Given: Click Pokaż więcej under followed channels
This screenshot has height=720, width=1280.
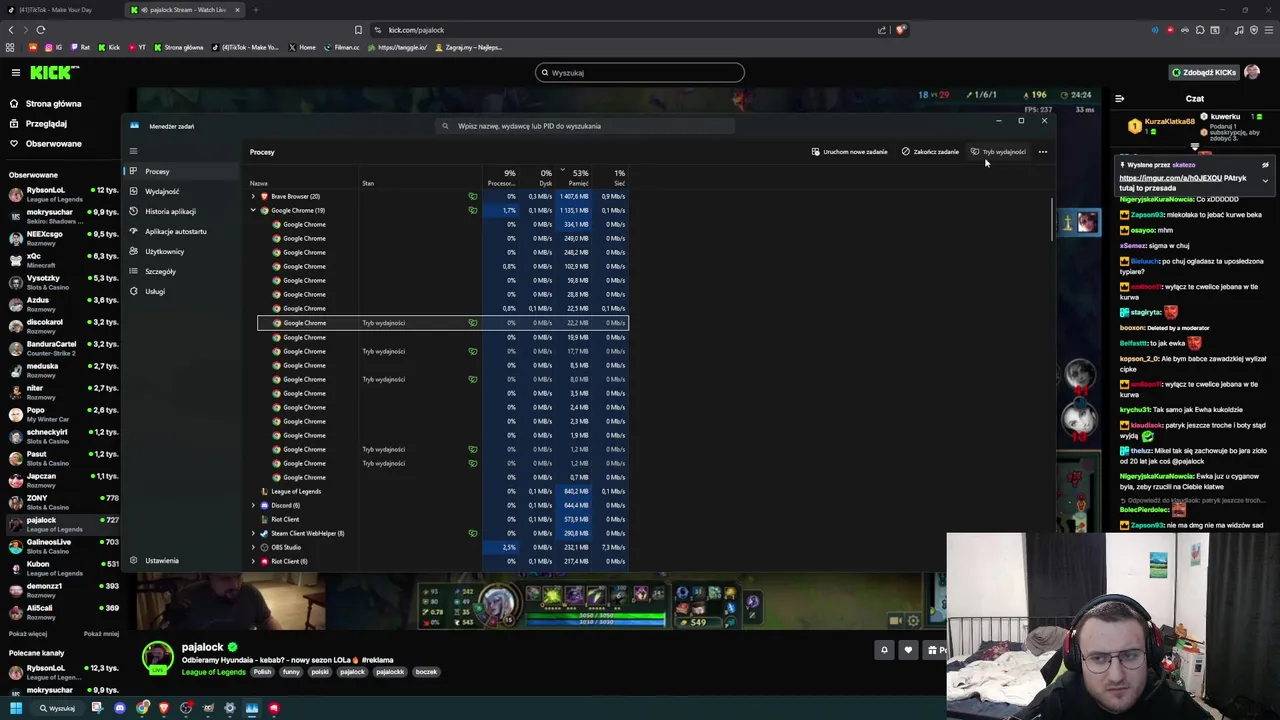Looking at the screenshot, I should point(28,634).
